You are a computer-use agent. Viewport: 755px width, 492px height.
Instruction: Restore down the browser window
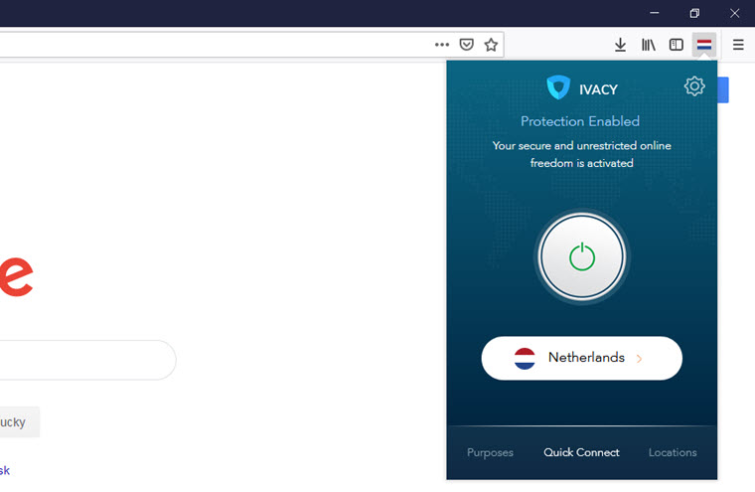click(x=694, y=13)
